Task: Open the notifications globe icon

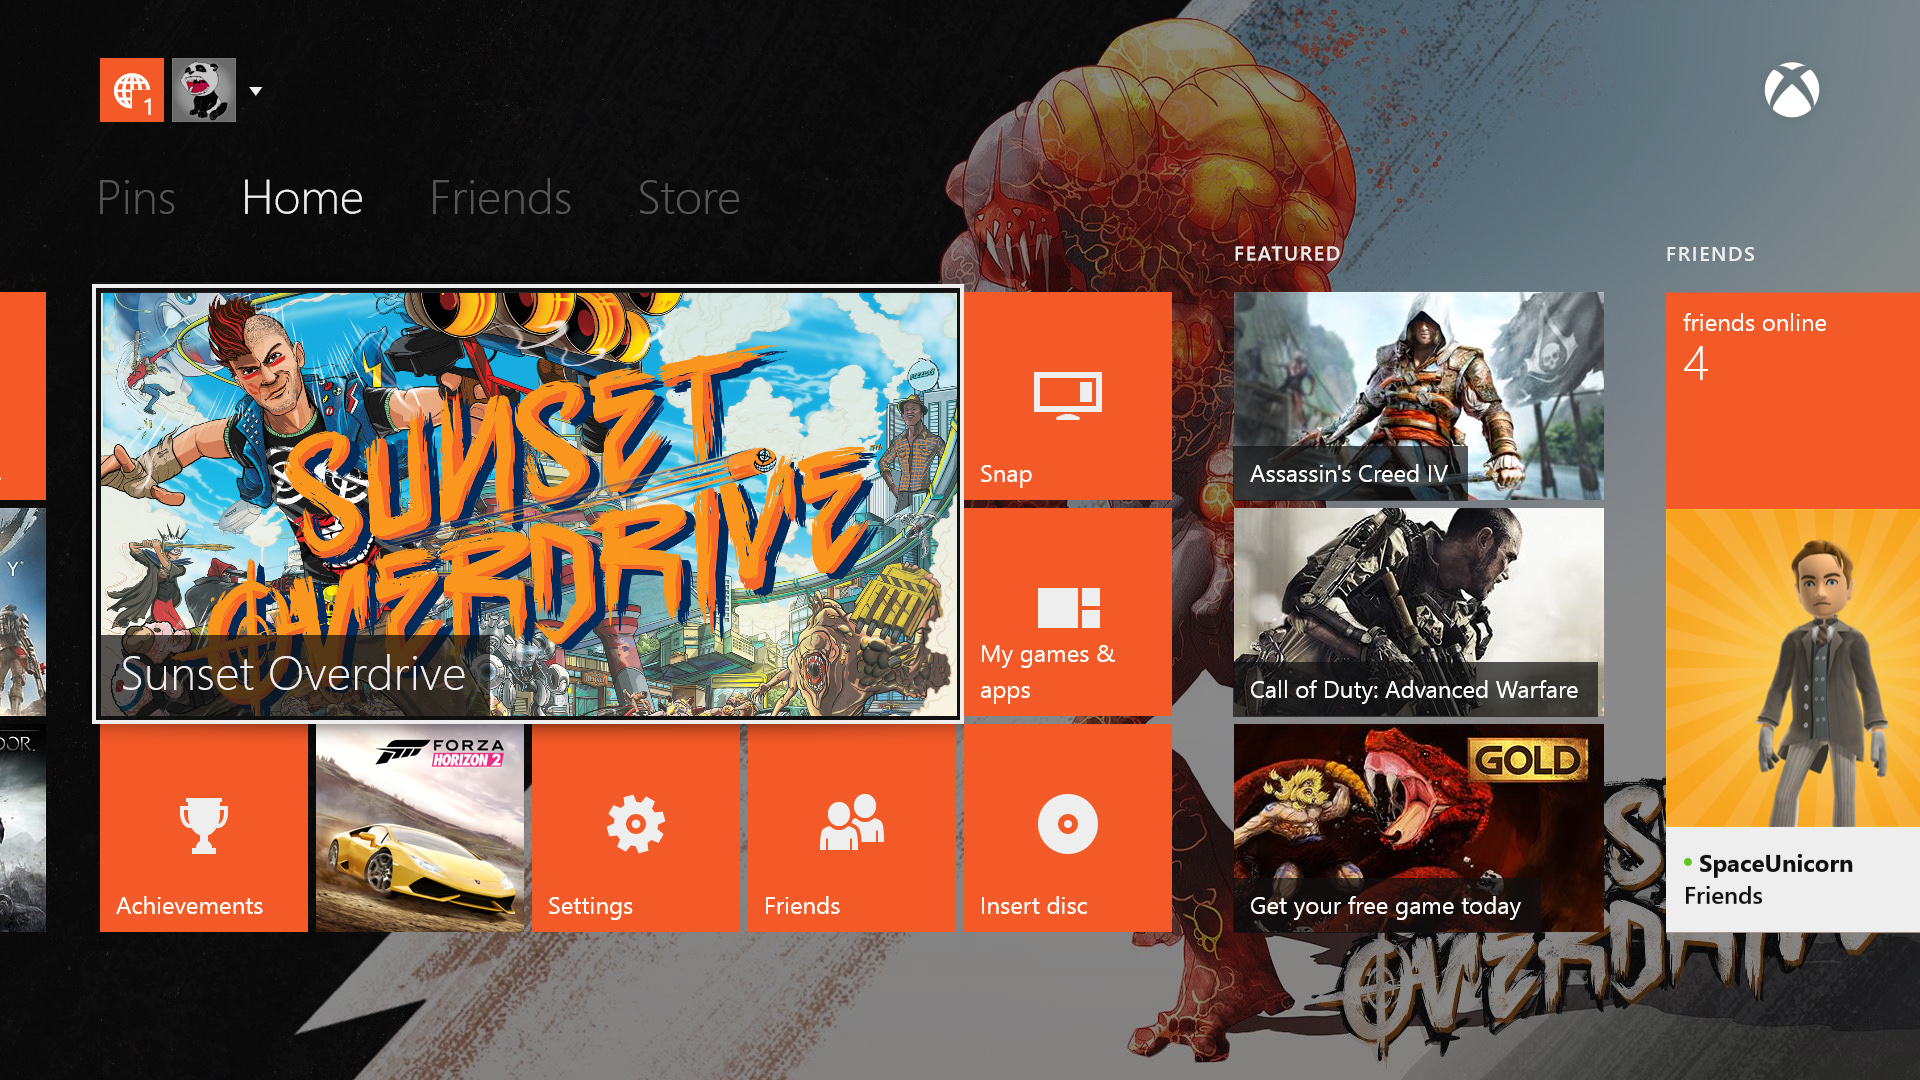Action: pos(132,90)
